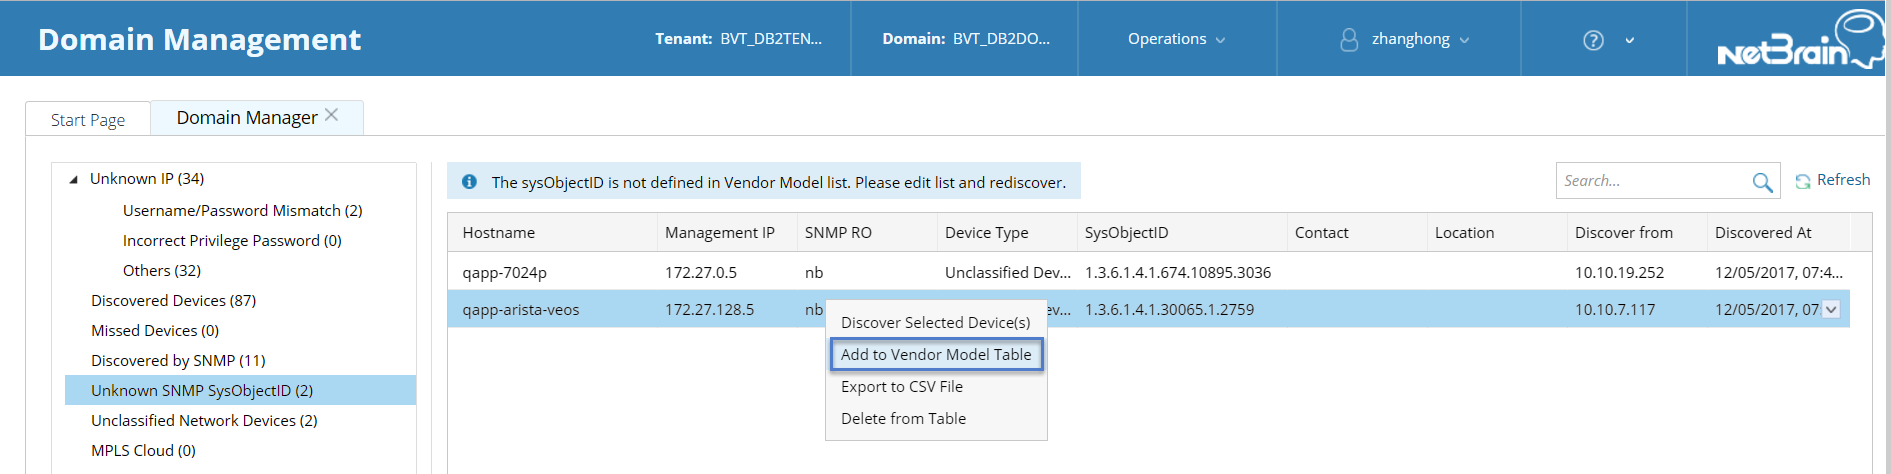This screenshot has height=474, width=1891.
Task: Expand the zhanghong user dropdown
Action: pyautogui.click(x=1464, y=40)
